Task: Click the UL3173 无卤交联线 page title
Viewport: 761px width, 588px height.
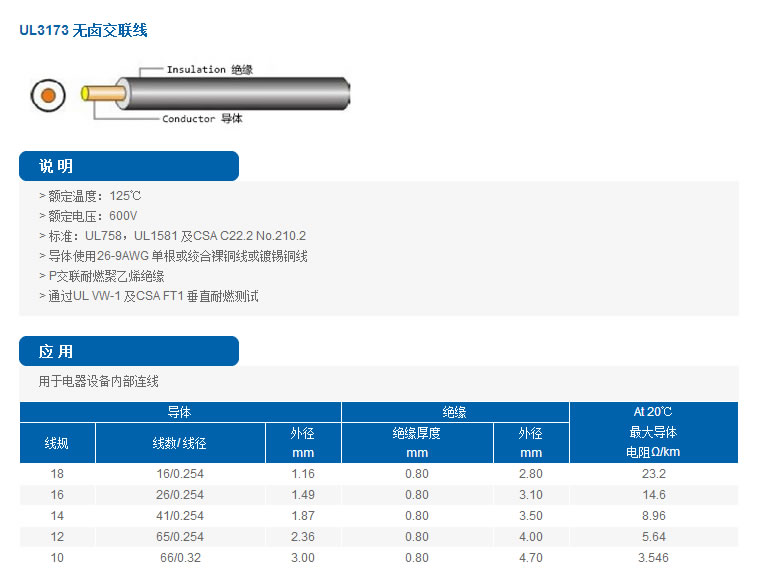Action: coord(84,31)
